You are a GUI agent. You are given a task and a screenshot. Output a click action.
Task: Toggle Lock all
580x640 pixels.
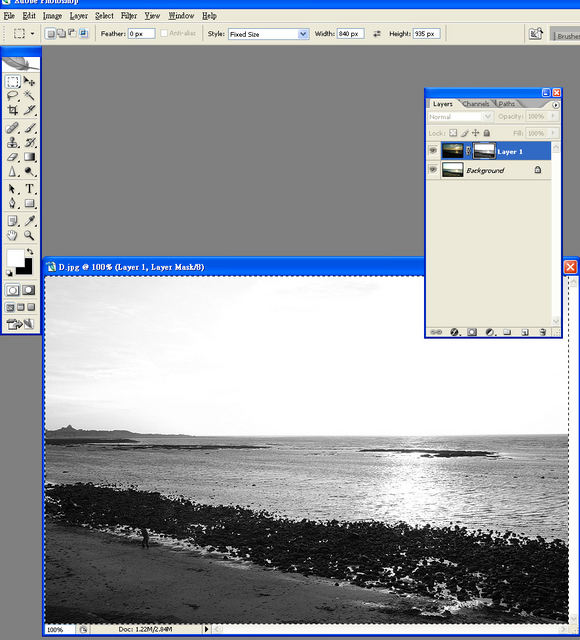[x=487, y=133]
